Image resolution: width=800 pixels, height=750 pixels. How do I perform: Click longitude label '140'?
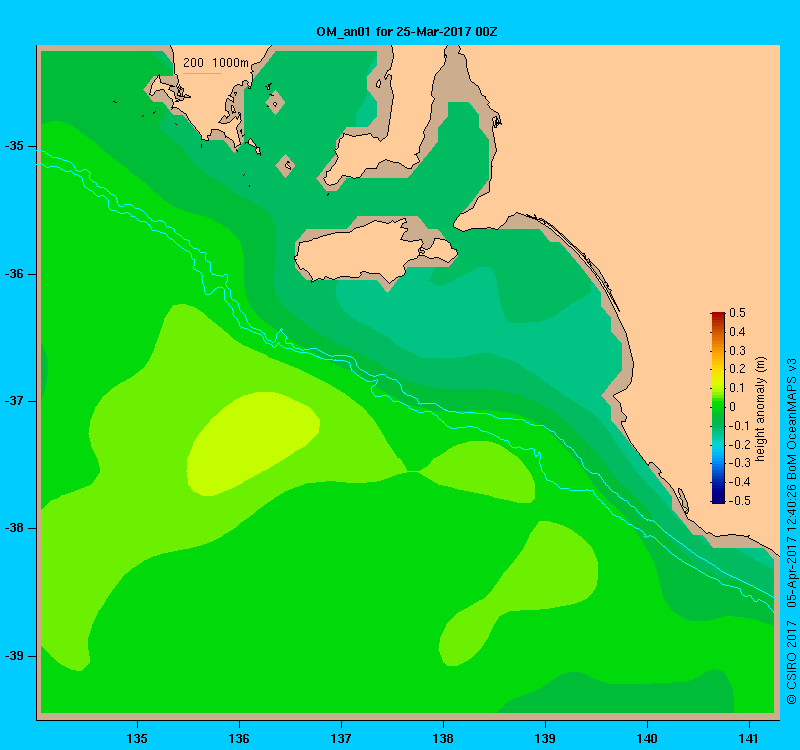pyautogui.click(x=647, y=738)
